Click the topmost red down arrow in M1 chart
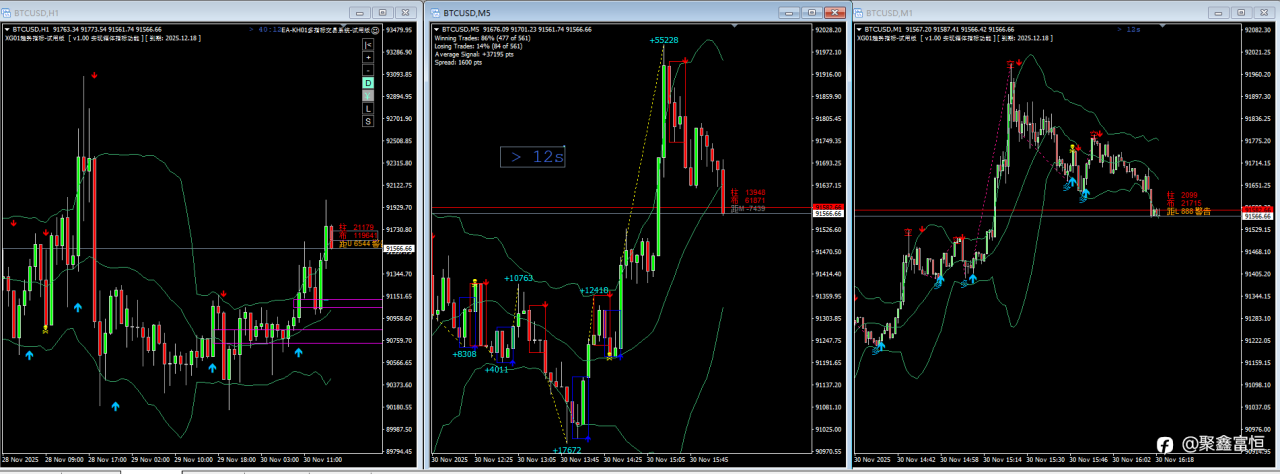 (x=1019, y=63)
